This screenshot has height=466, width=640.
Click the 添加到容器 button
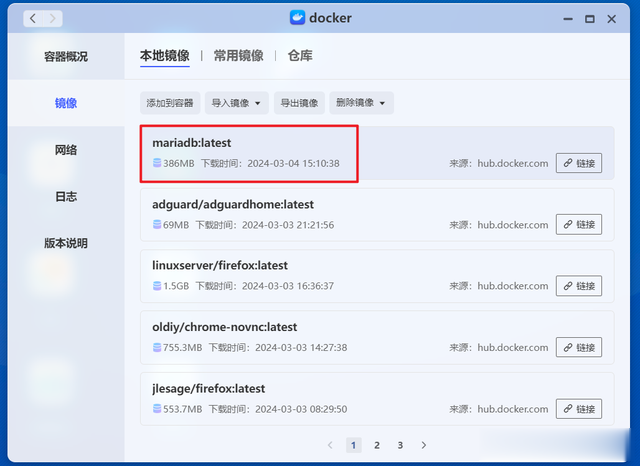coord(170,103)
